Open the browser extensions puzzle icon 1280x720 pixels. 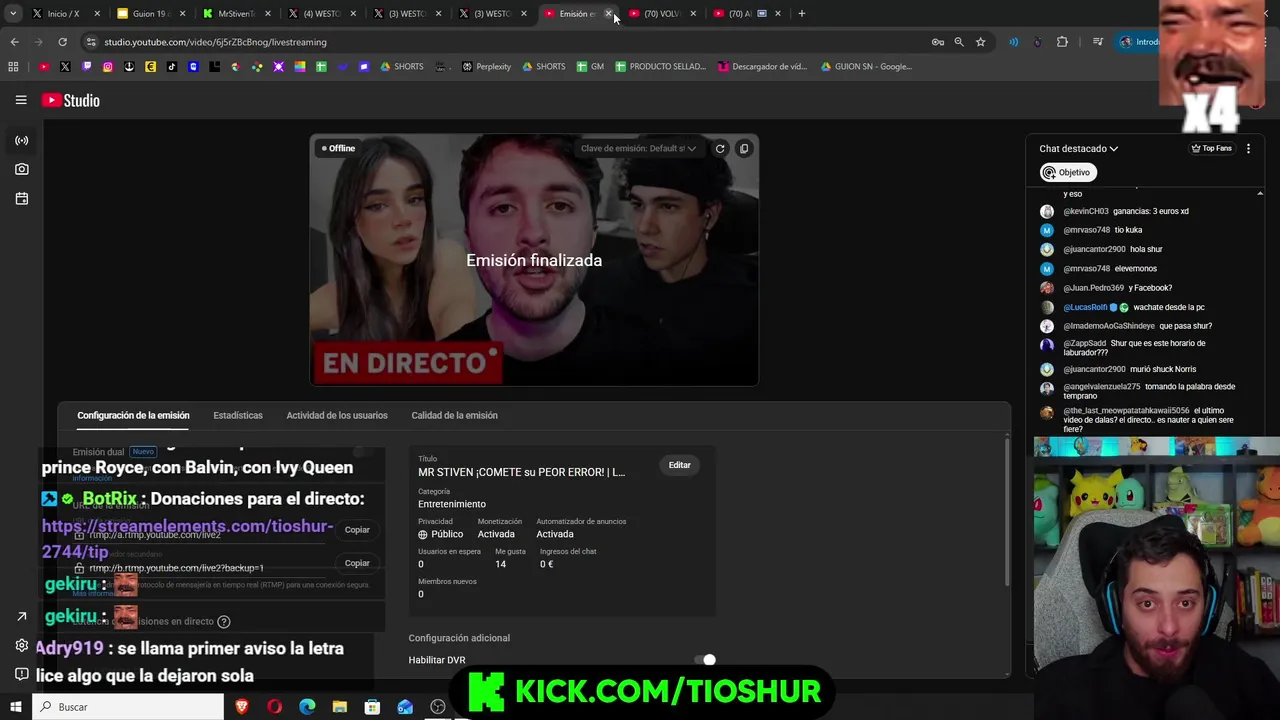coord(1062,42)
